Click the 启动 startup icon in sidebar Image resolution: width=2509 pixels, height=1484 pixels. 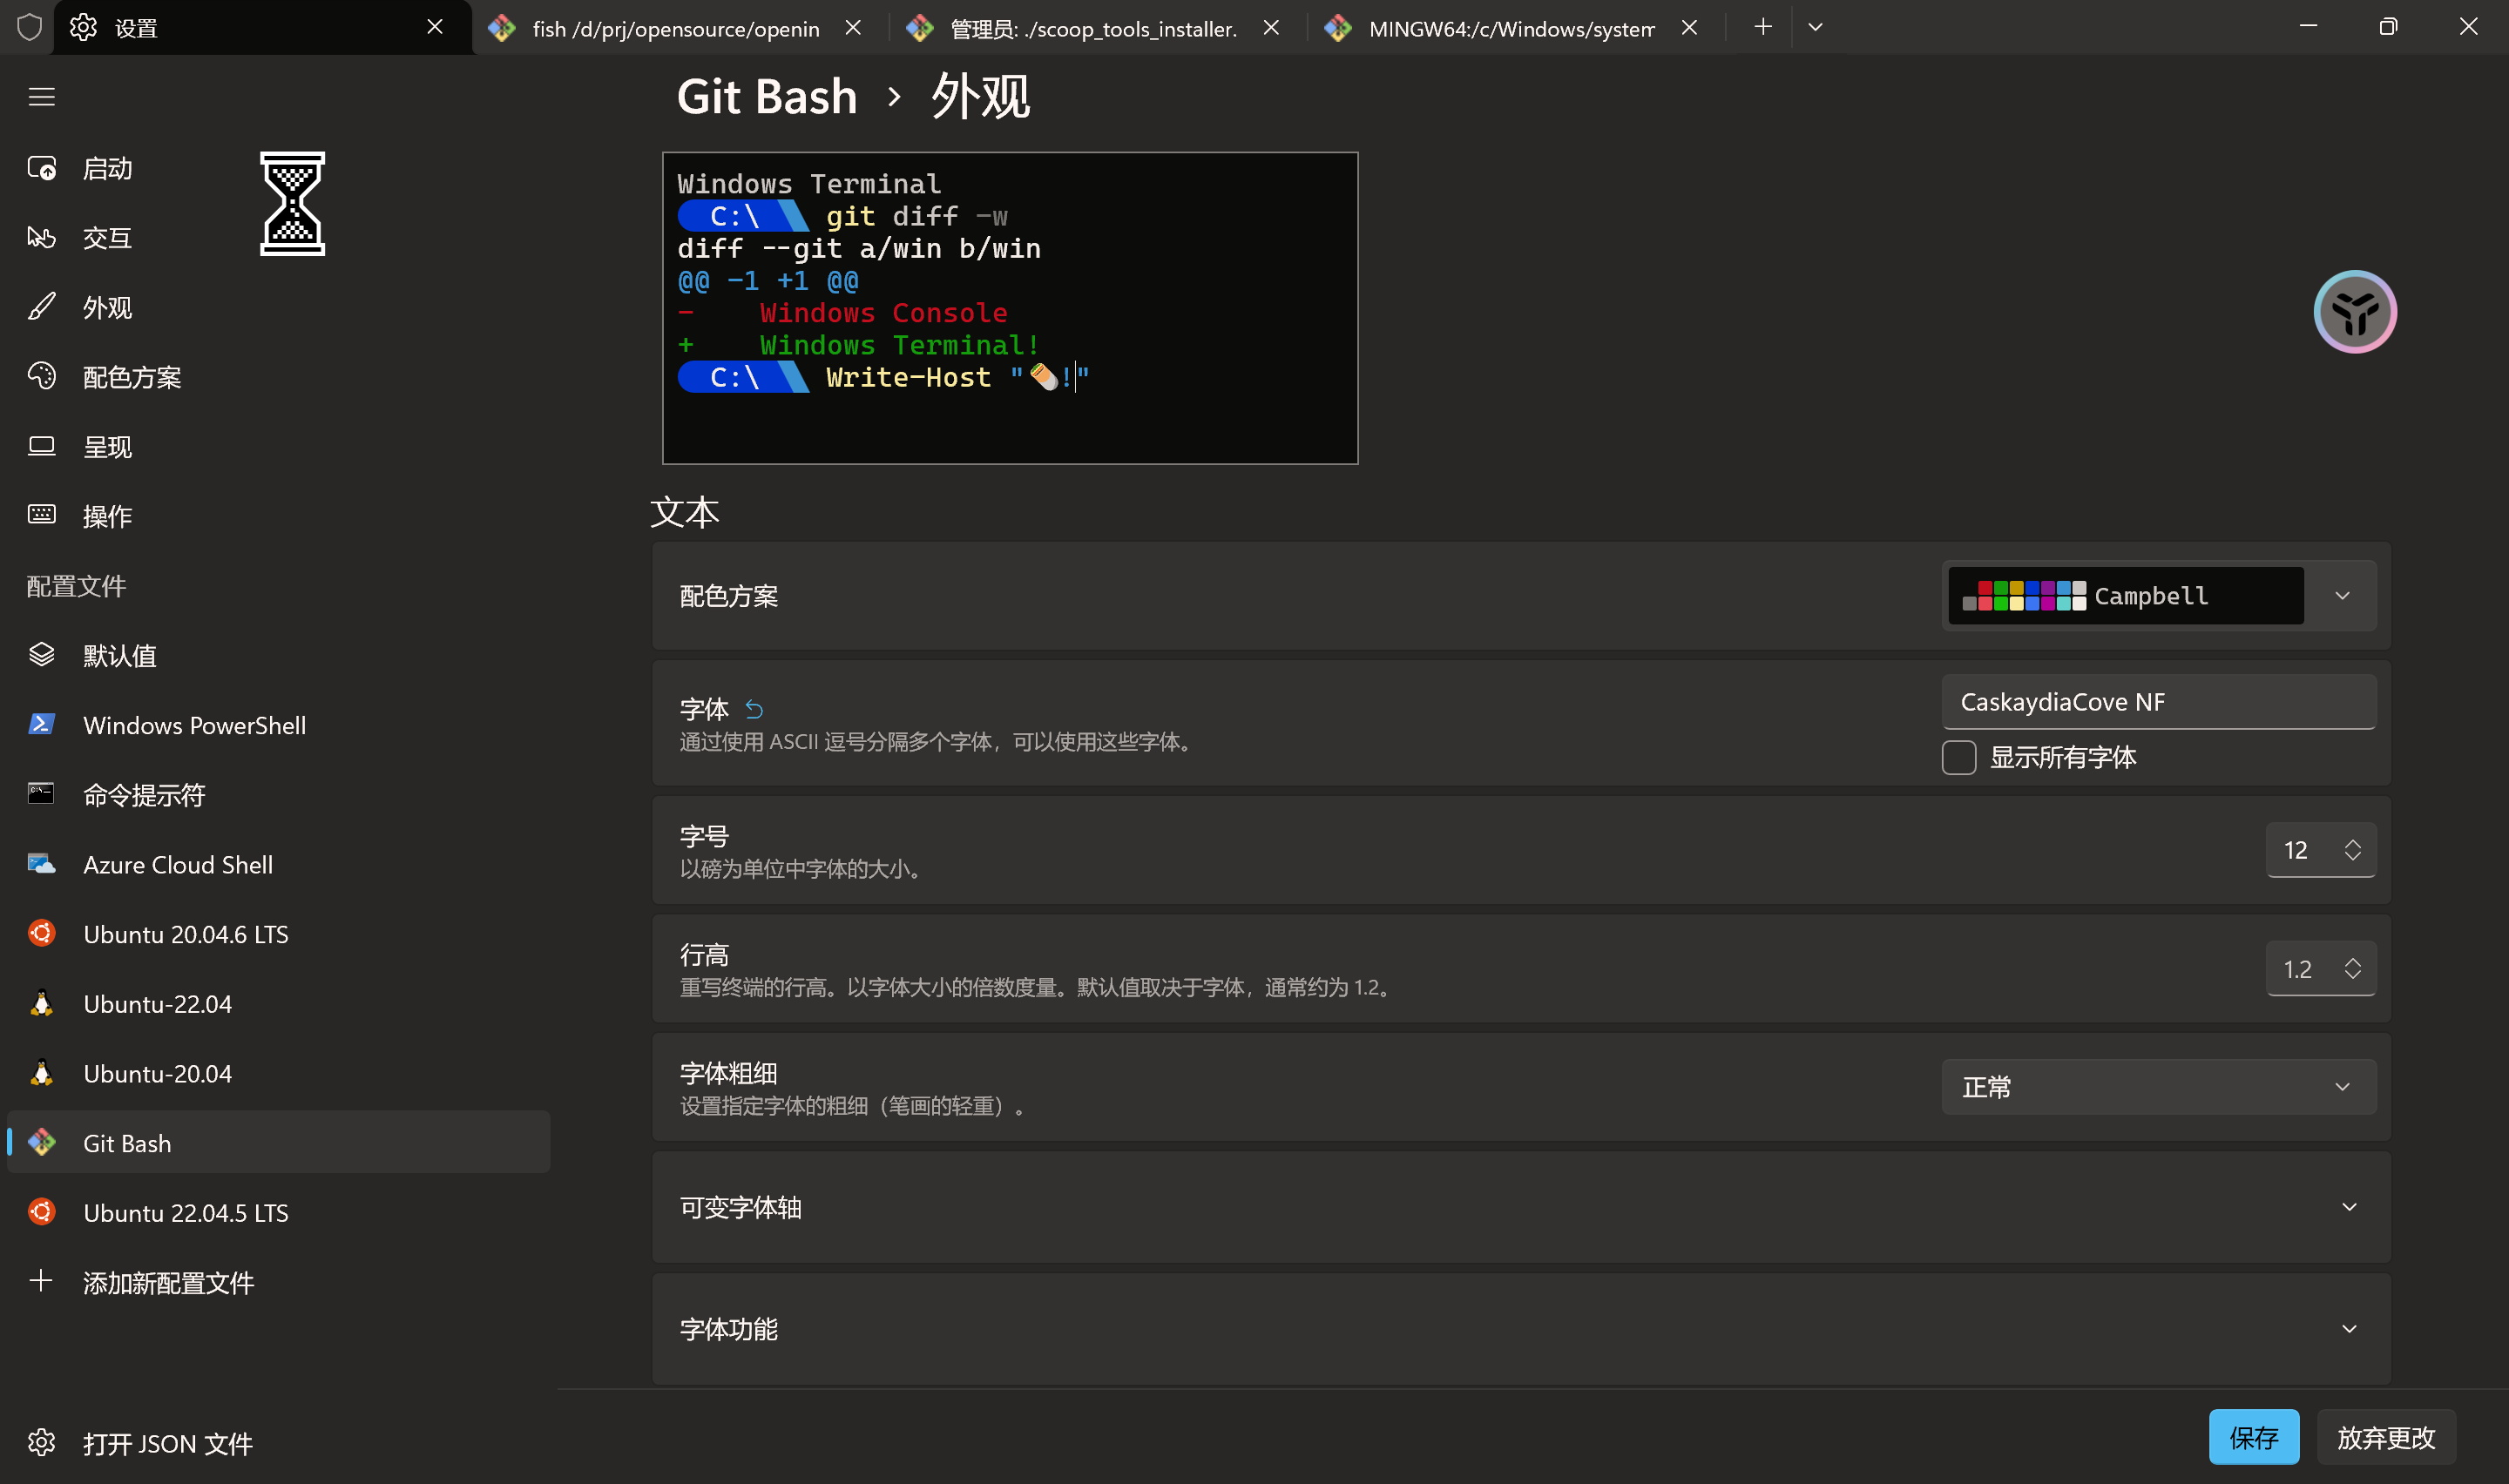[x=41, y=168]
